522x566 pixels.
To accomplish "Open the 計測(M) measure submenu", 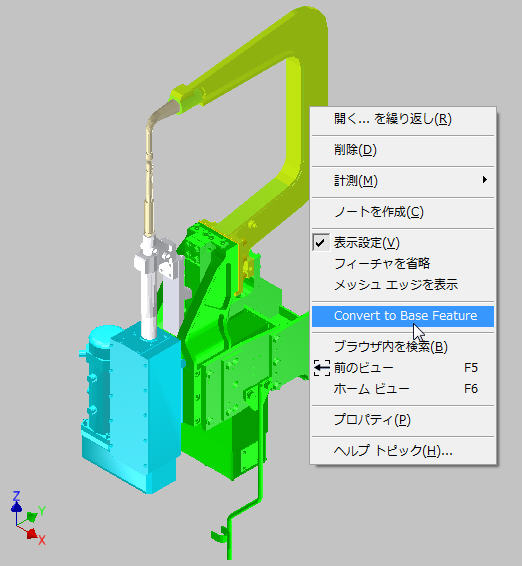I will point(403,180).
